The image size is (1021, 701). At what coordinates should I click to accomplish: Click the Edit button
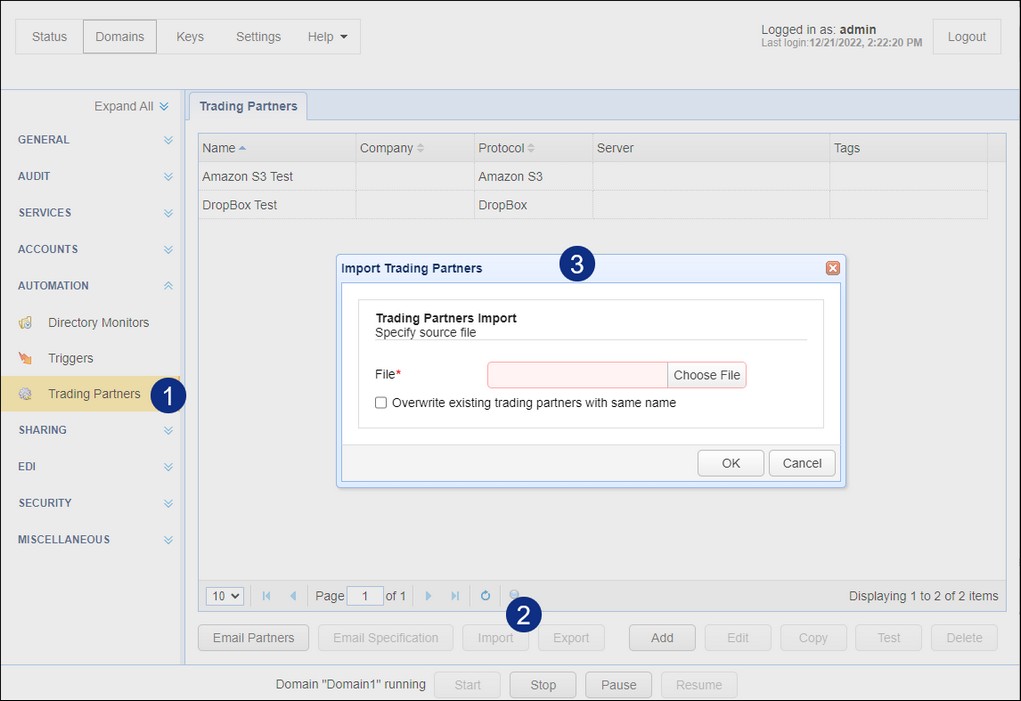click(738, 638)
